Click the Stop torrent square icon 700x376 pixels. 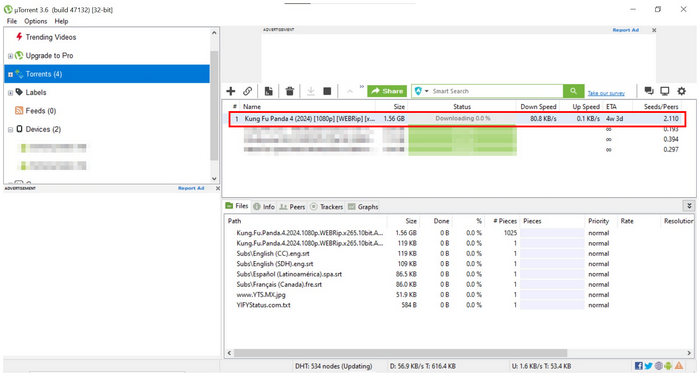pyautogui.click(x=327, y=91)
